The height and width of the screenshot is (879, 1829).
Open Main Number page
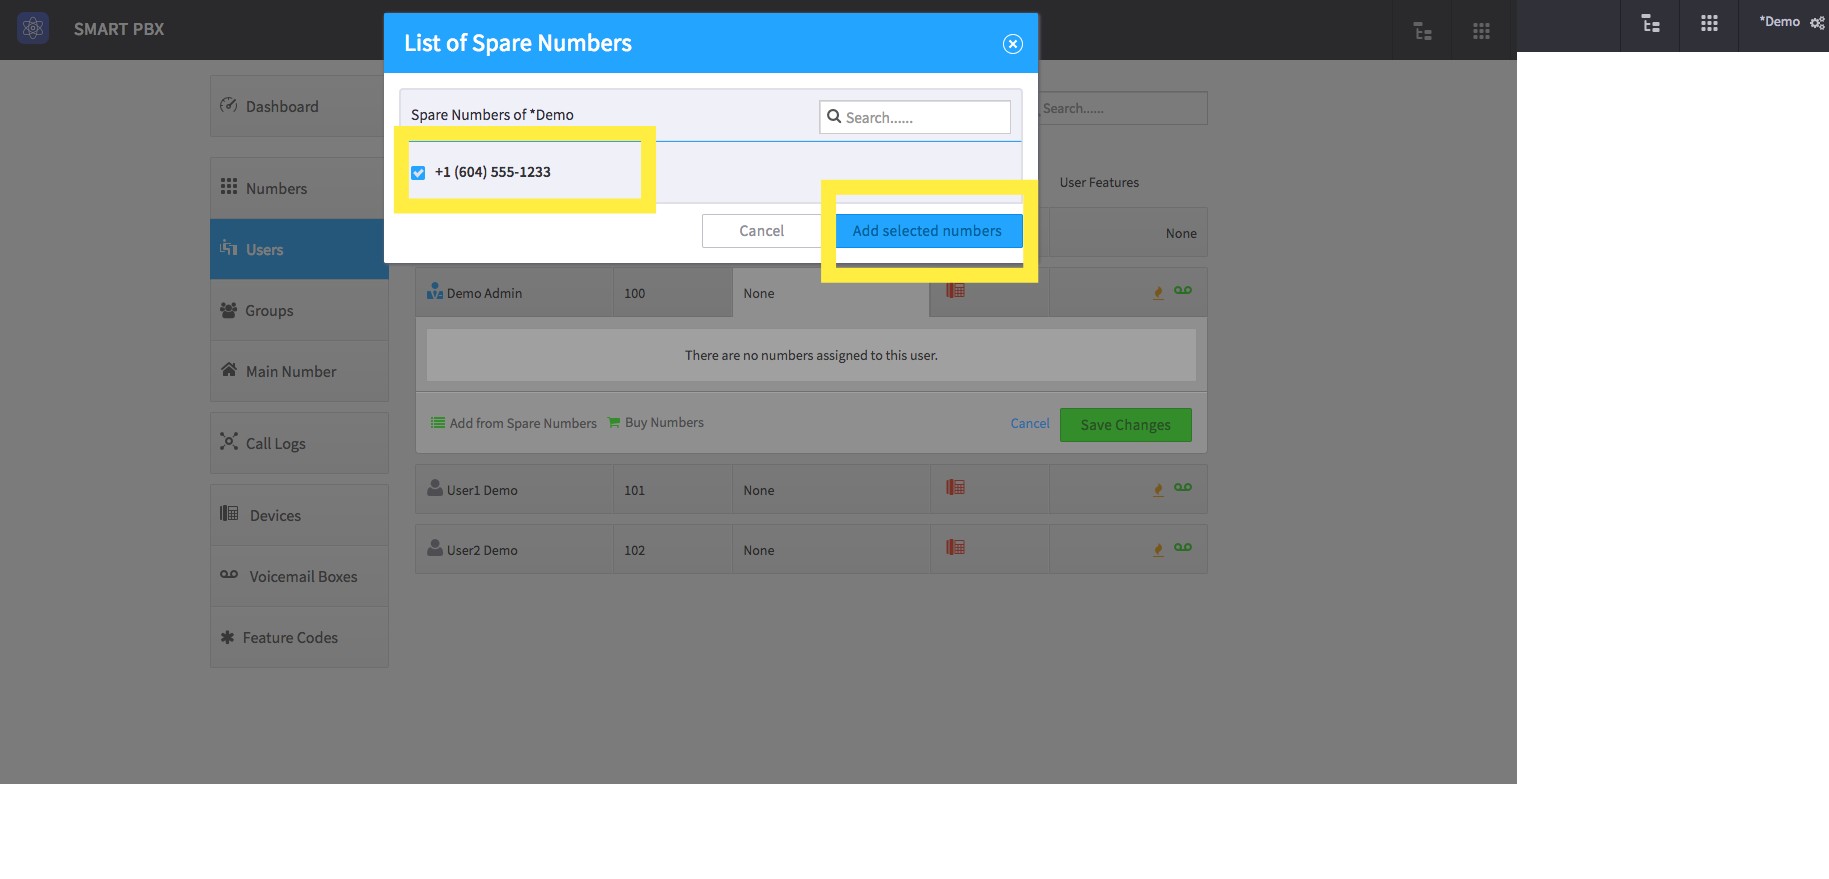tap(299, 371)
